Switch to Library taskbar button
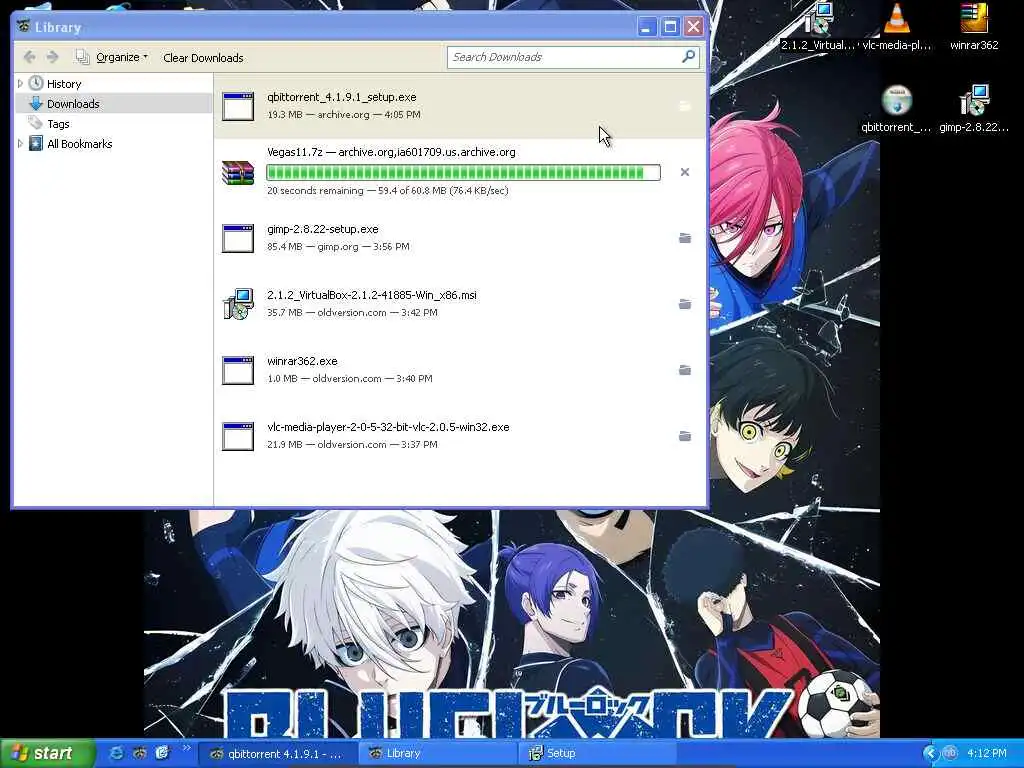This screenshot has height=768, width=1024. click(x=438, y=754)
